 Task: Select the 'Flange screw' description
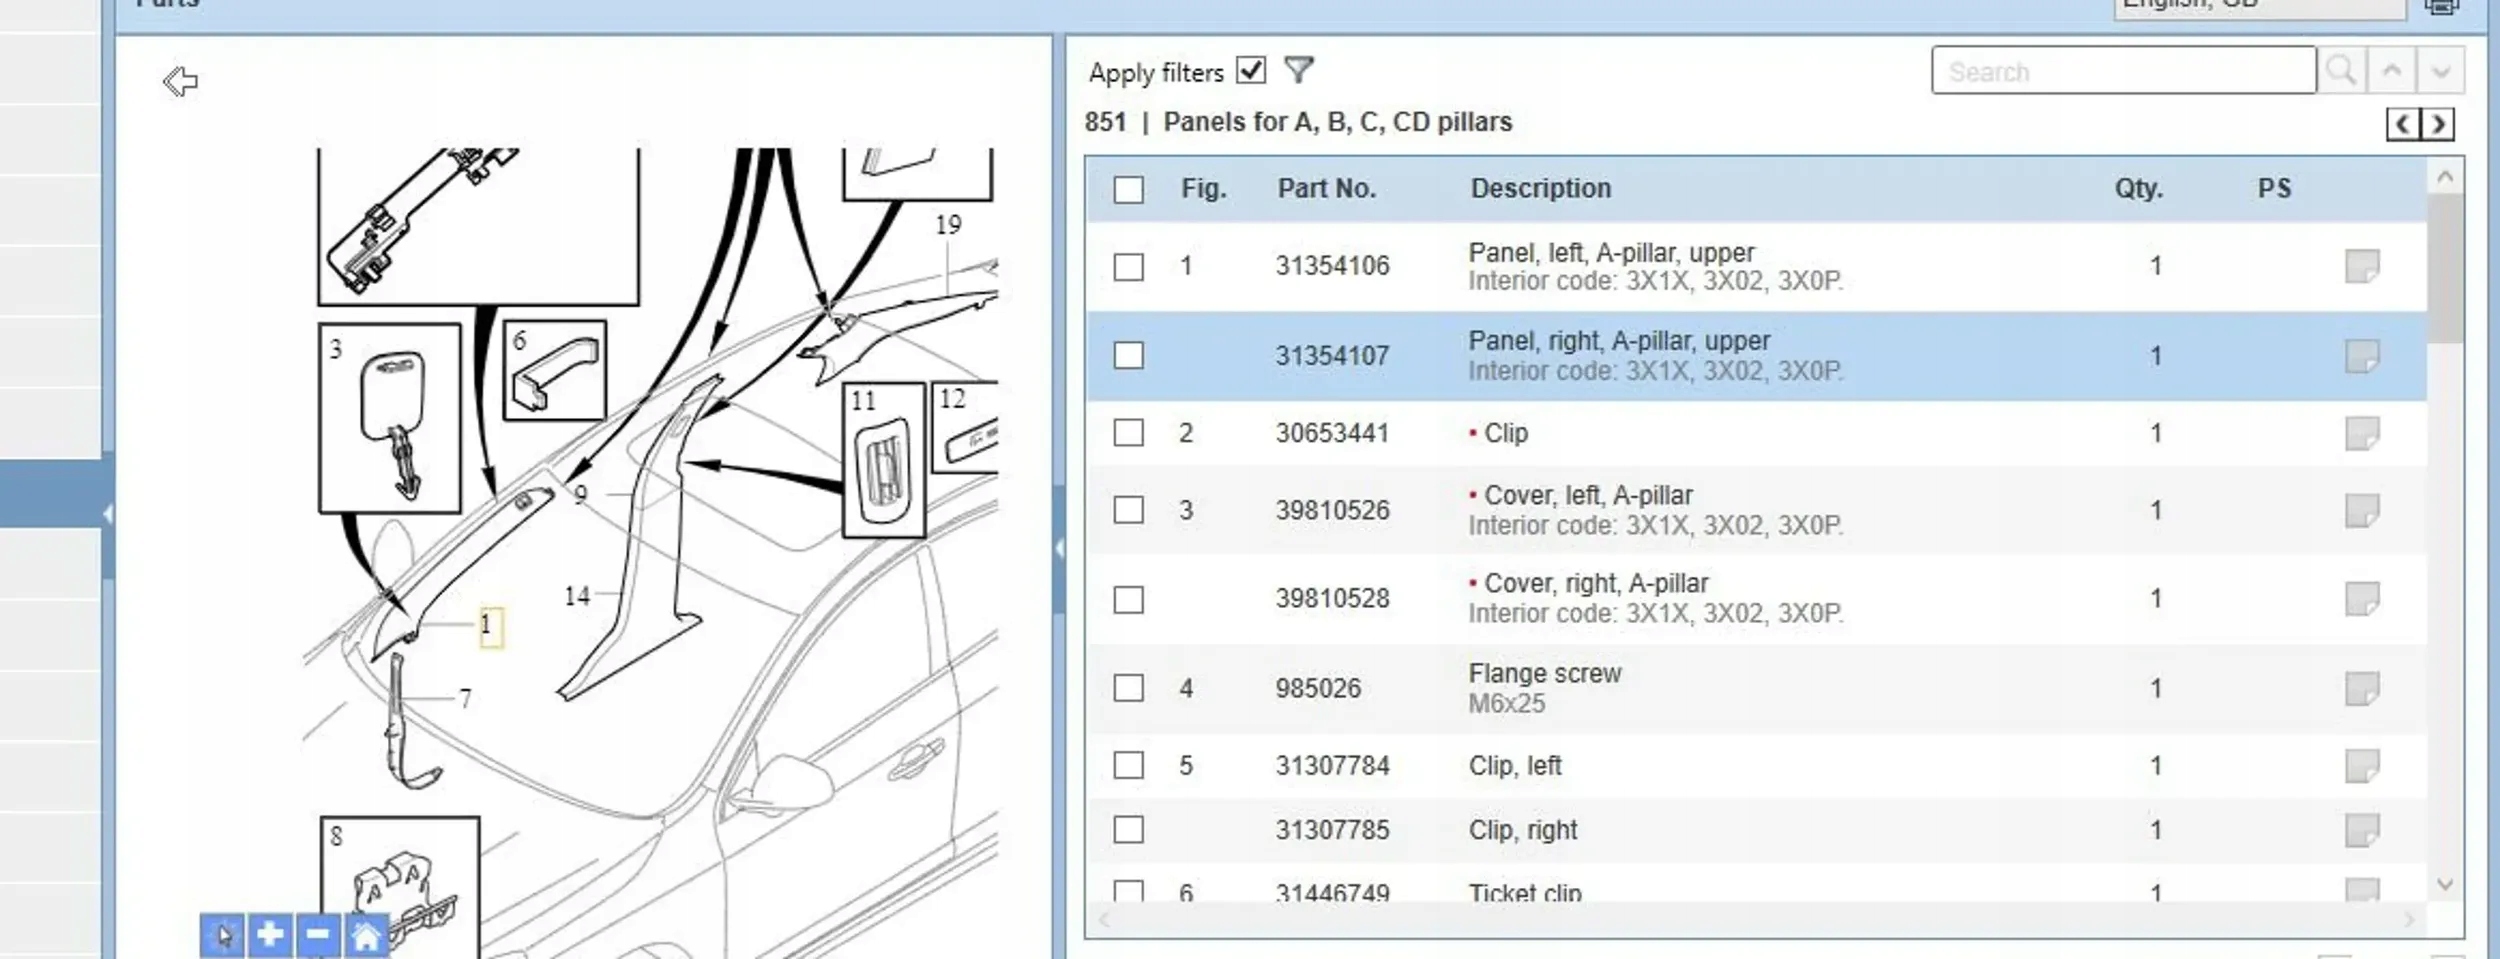point(1545,674)
